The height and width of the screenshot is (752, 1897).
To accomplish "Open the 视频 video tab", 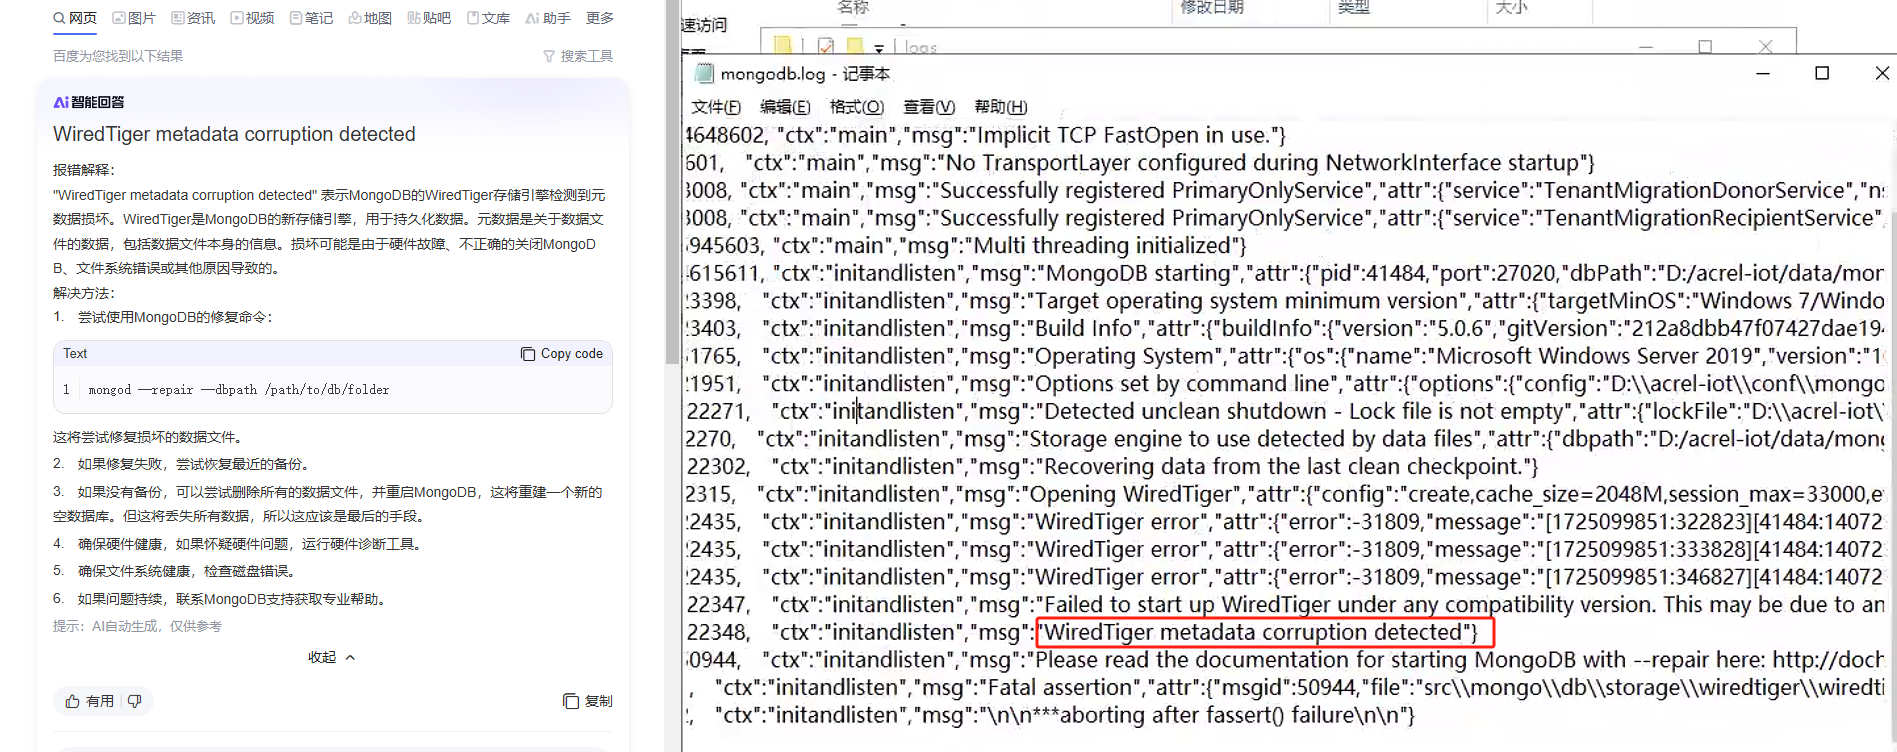I will (252, 18).
